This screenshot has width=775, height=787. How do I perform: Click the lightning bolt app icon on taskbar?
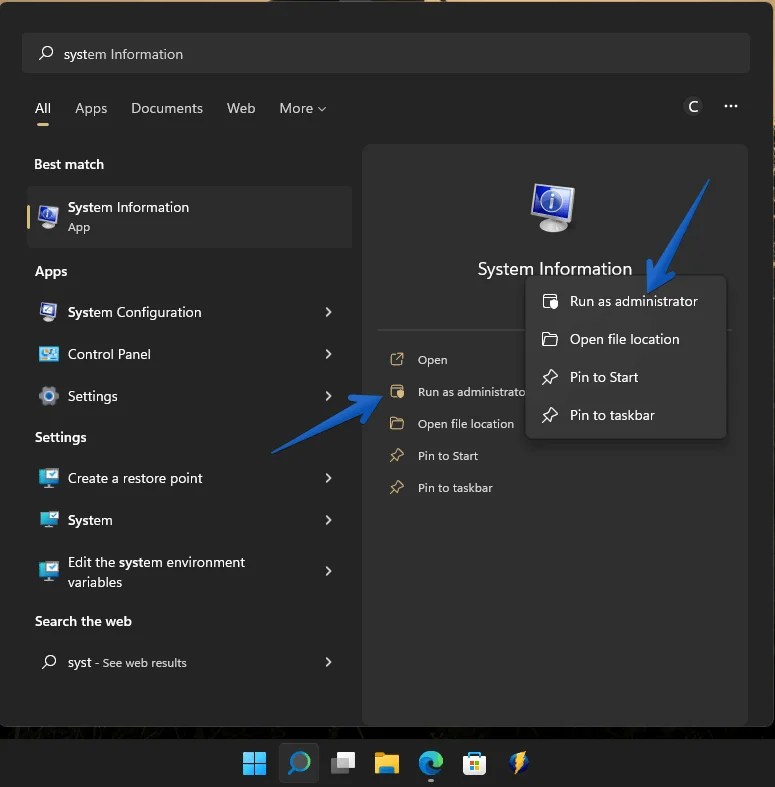pos(519,763)
